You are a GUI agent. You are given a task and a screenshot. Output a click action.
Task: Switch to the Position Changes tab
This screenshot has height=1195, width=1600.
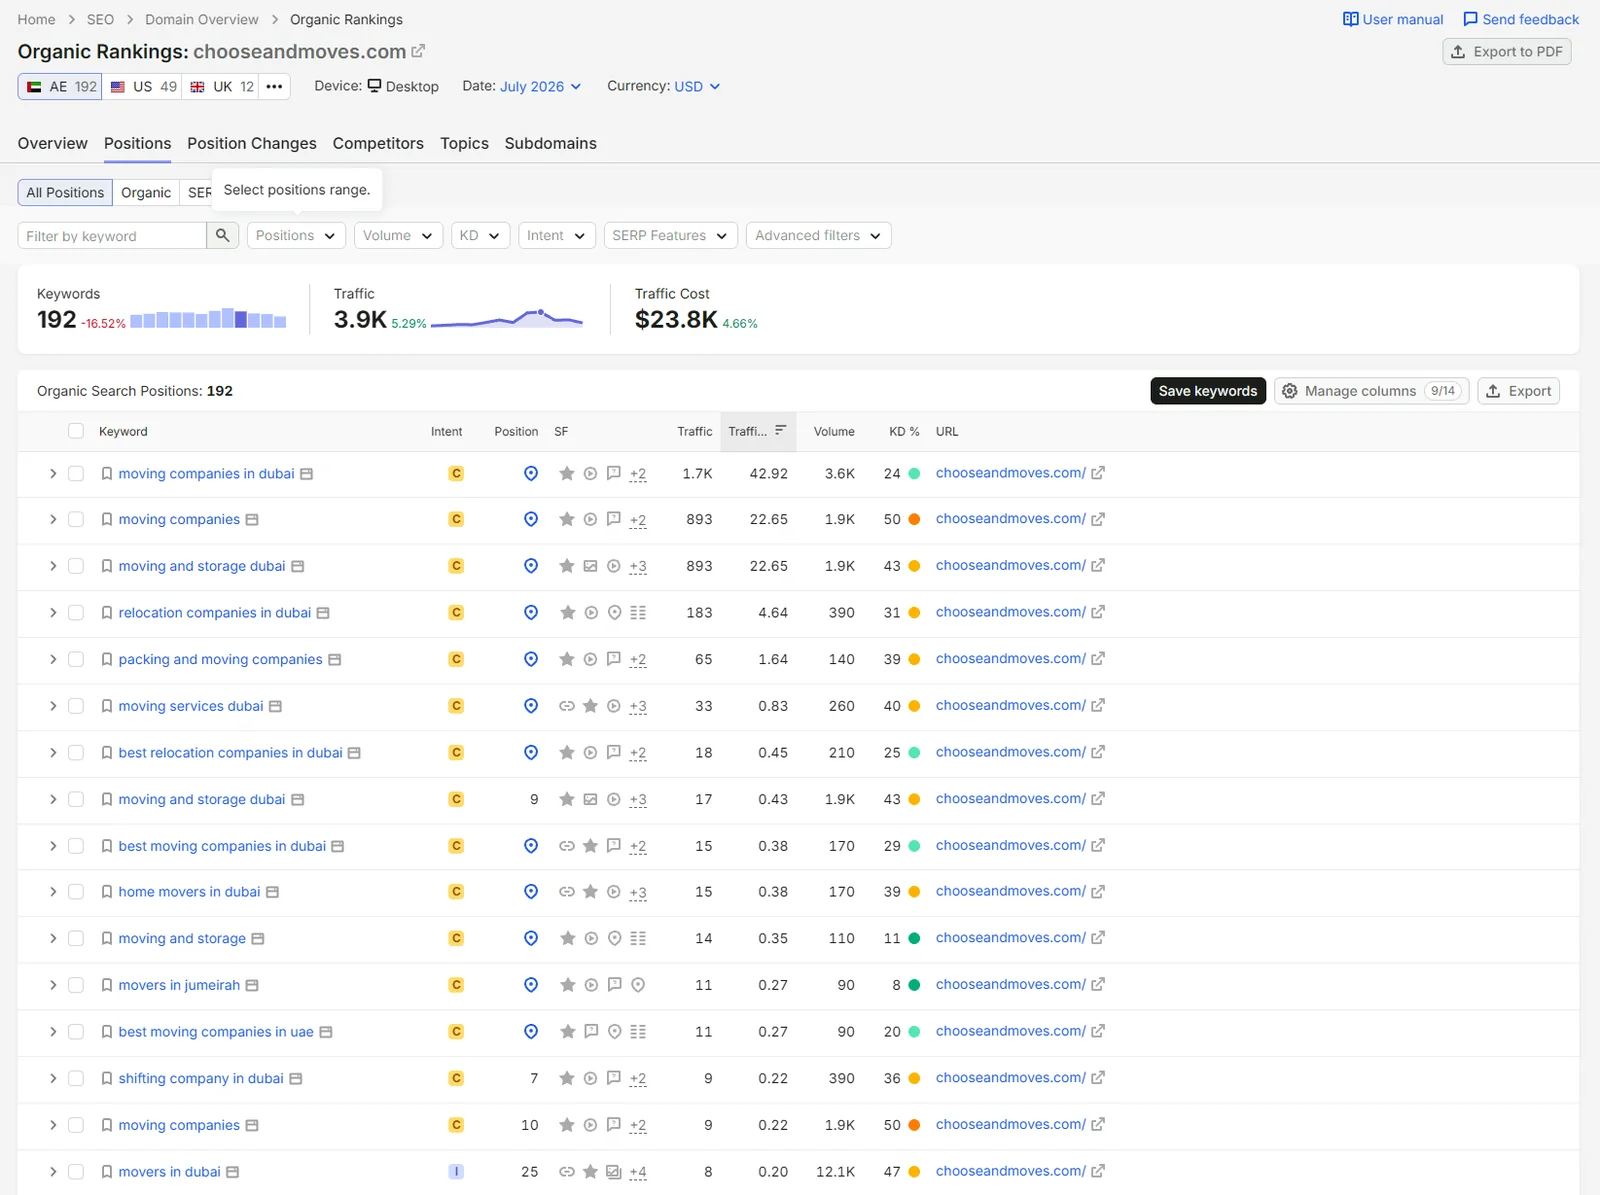(x=252, y=143)
